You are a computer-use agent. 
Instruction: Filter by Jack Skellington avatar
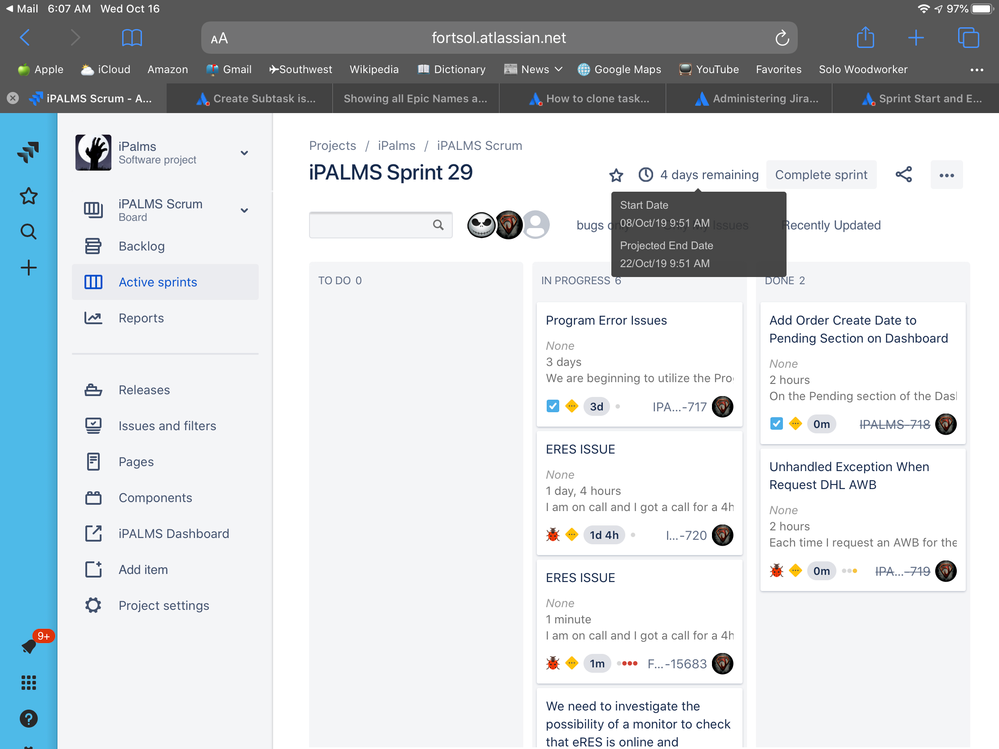pos(481,225)
